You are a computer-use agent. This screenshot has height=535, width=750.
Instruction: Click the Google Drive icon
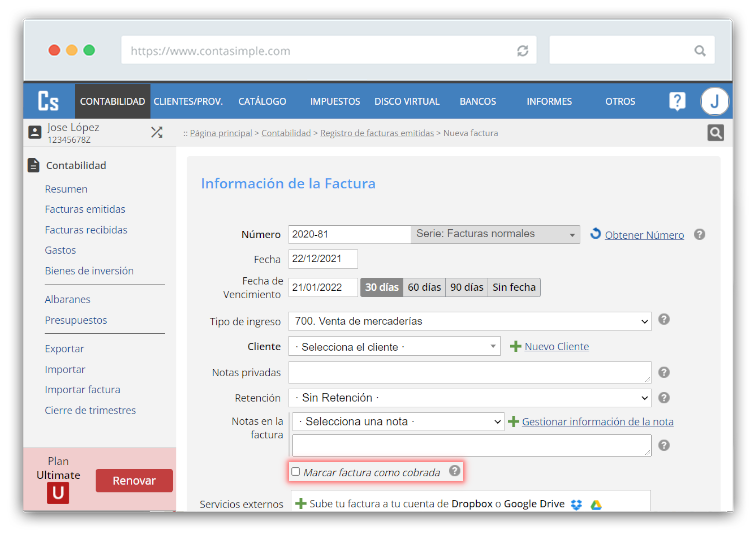coord(595,504)
